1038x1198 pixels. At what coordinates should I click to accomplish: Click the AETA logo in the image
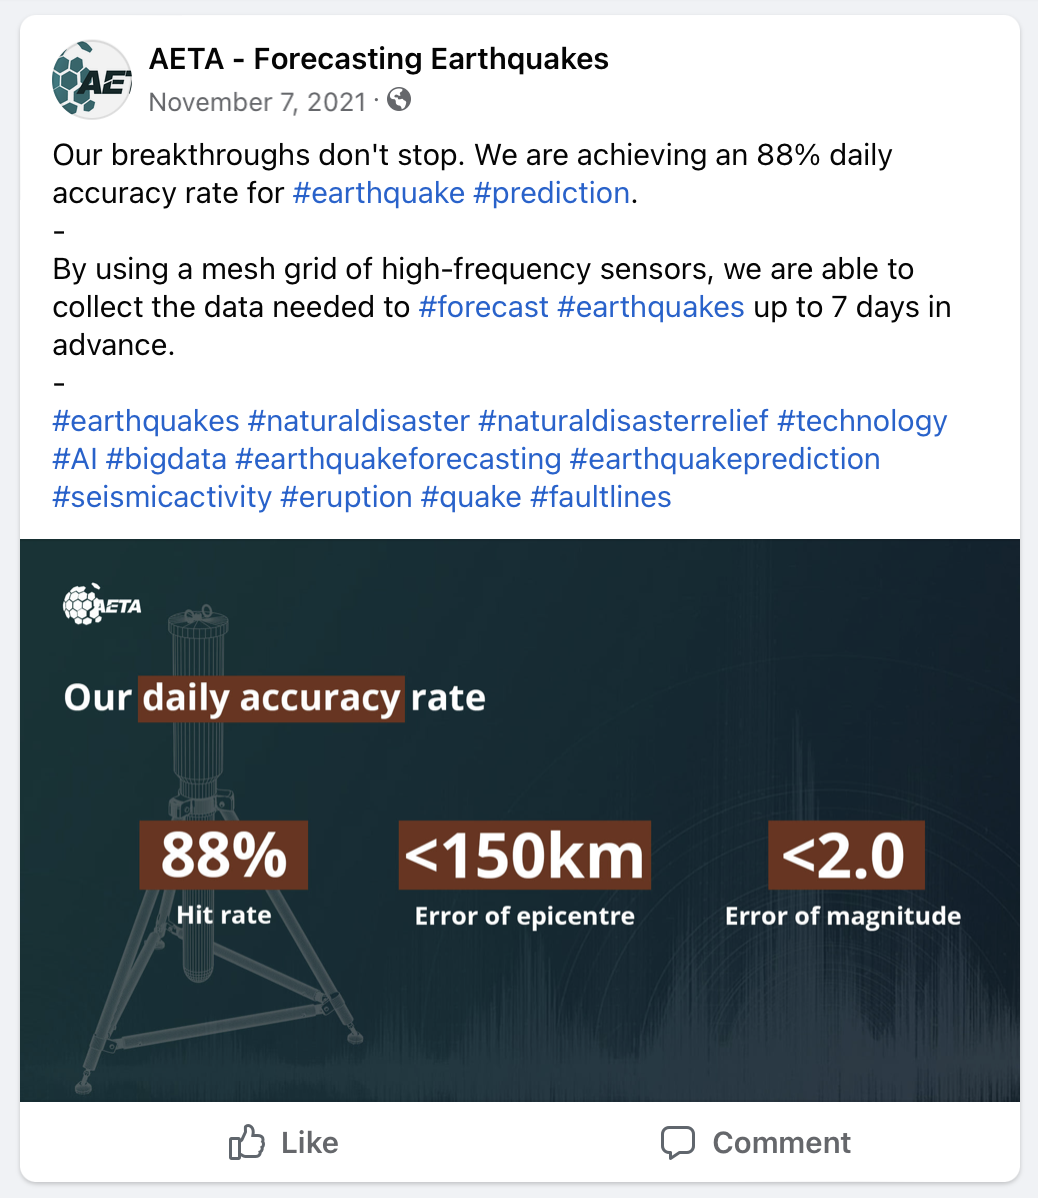102,604
